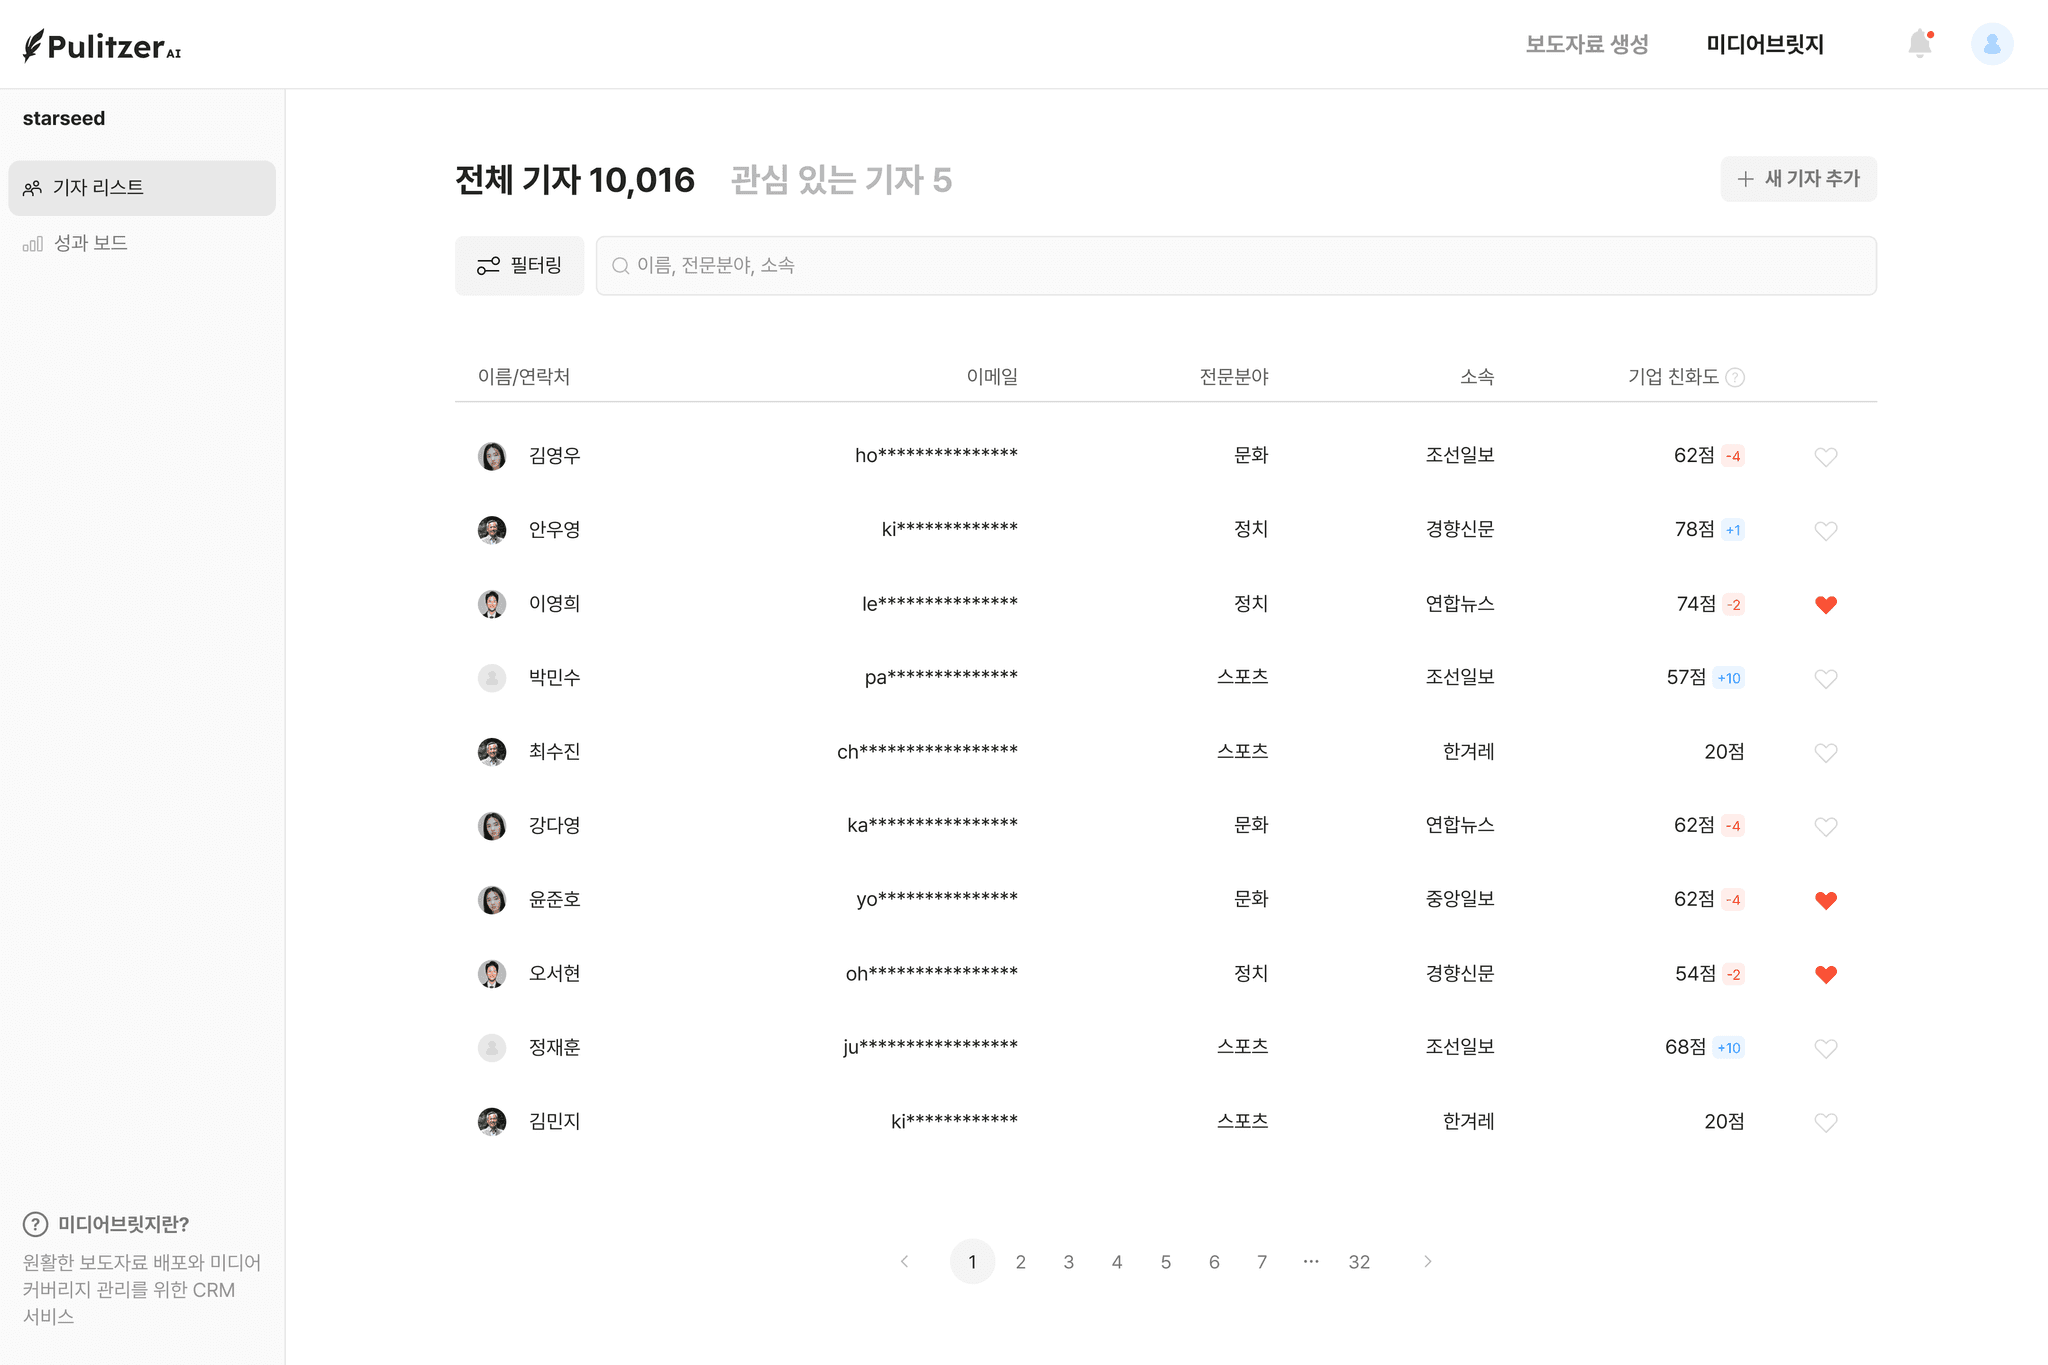
Task: Click the filter sliders icon on 필터링
Action: 489,265
